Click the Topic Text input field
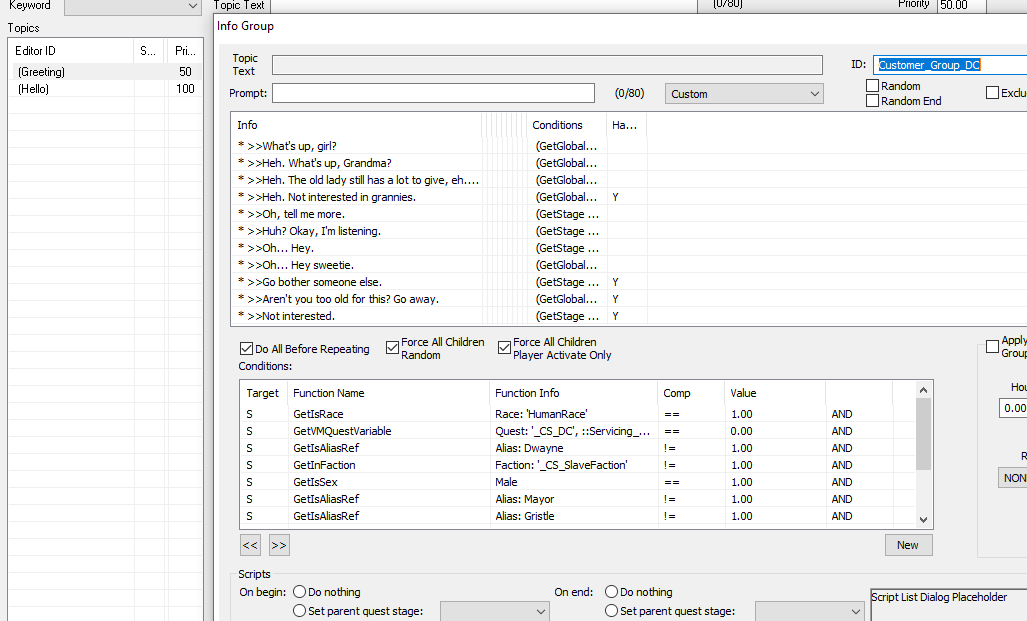The height and width of the screenshot is (621, 1027). (x=548, y=65)
